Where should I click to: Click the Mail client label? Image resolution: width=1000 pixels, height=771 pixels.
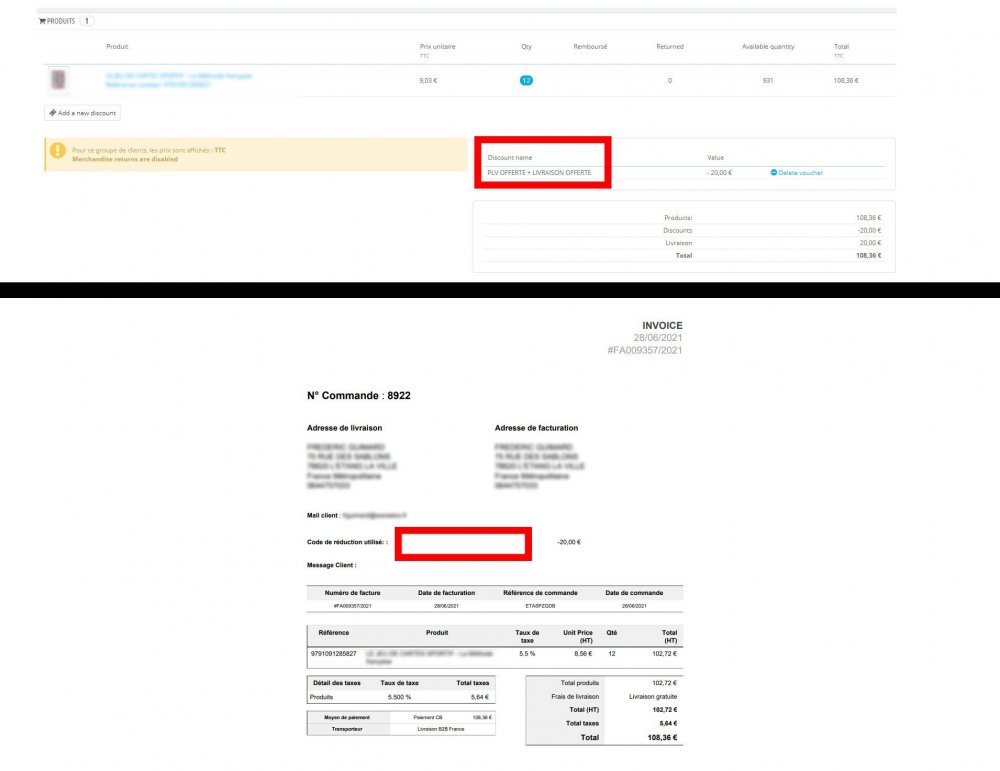coord(323,515)
